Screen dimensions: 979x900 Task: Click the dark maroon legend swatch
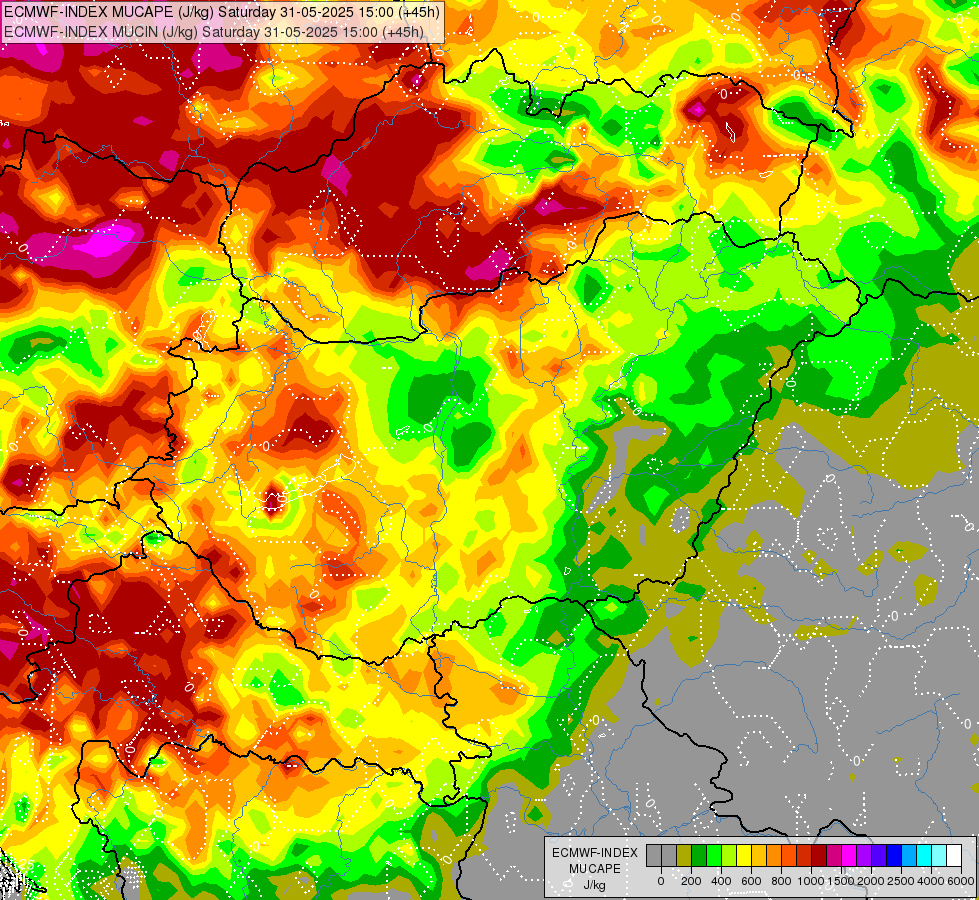820,856
